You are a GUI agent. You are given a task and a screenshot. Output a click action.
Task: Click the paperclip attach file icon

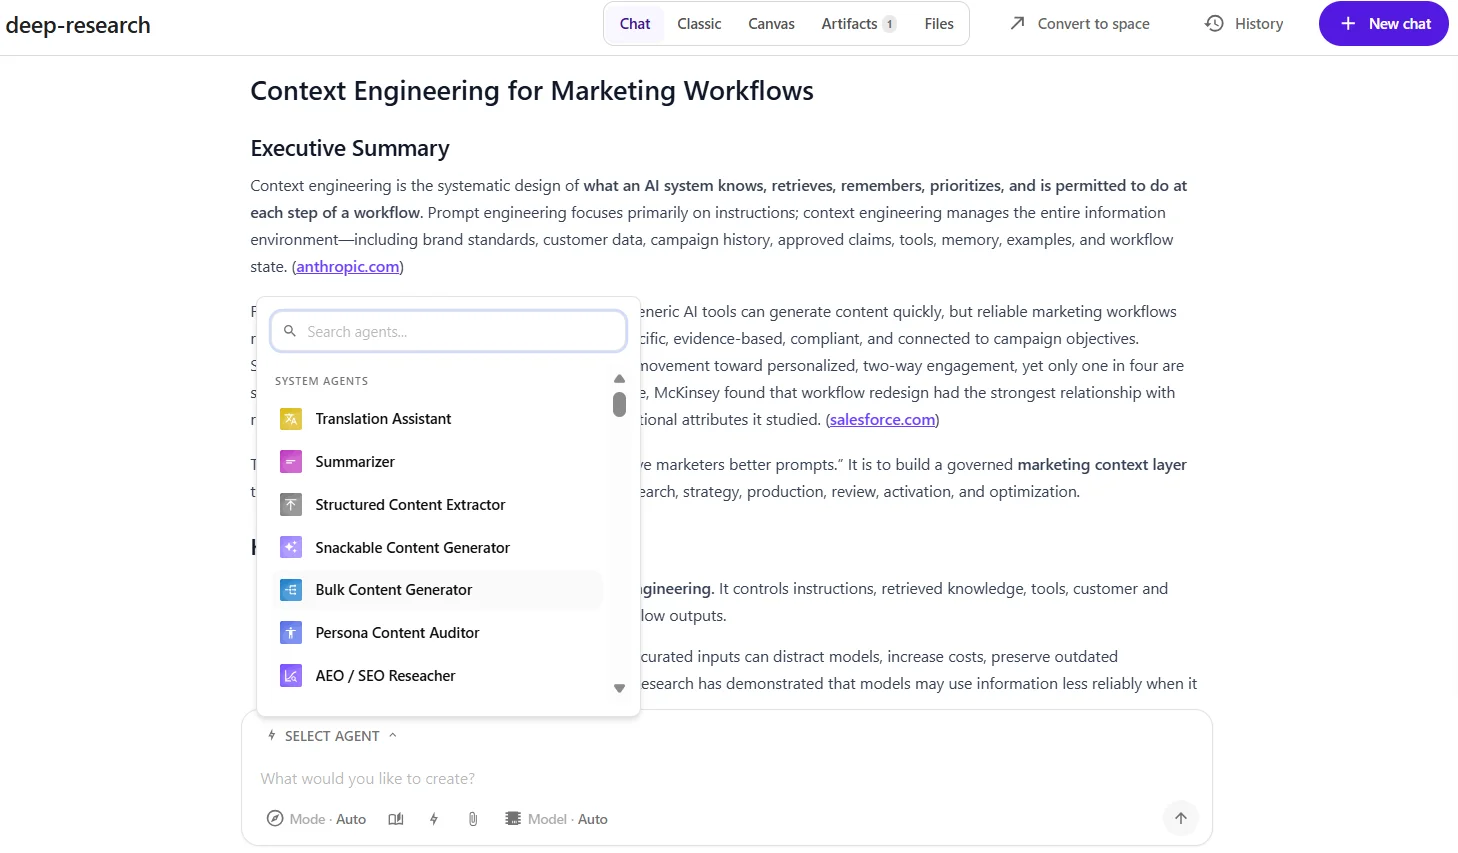point(473,819)
